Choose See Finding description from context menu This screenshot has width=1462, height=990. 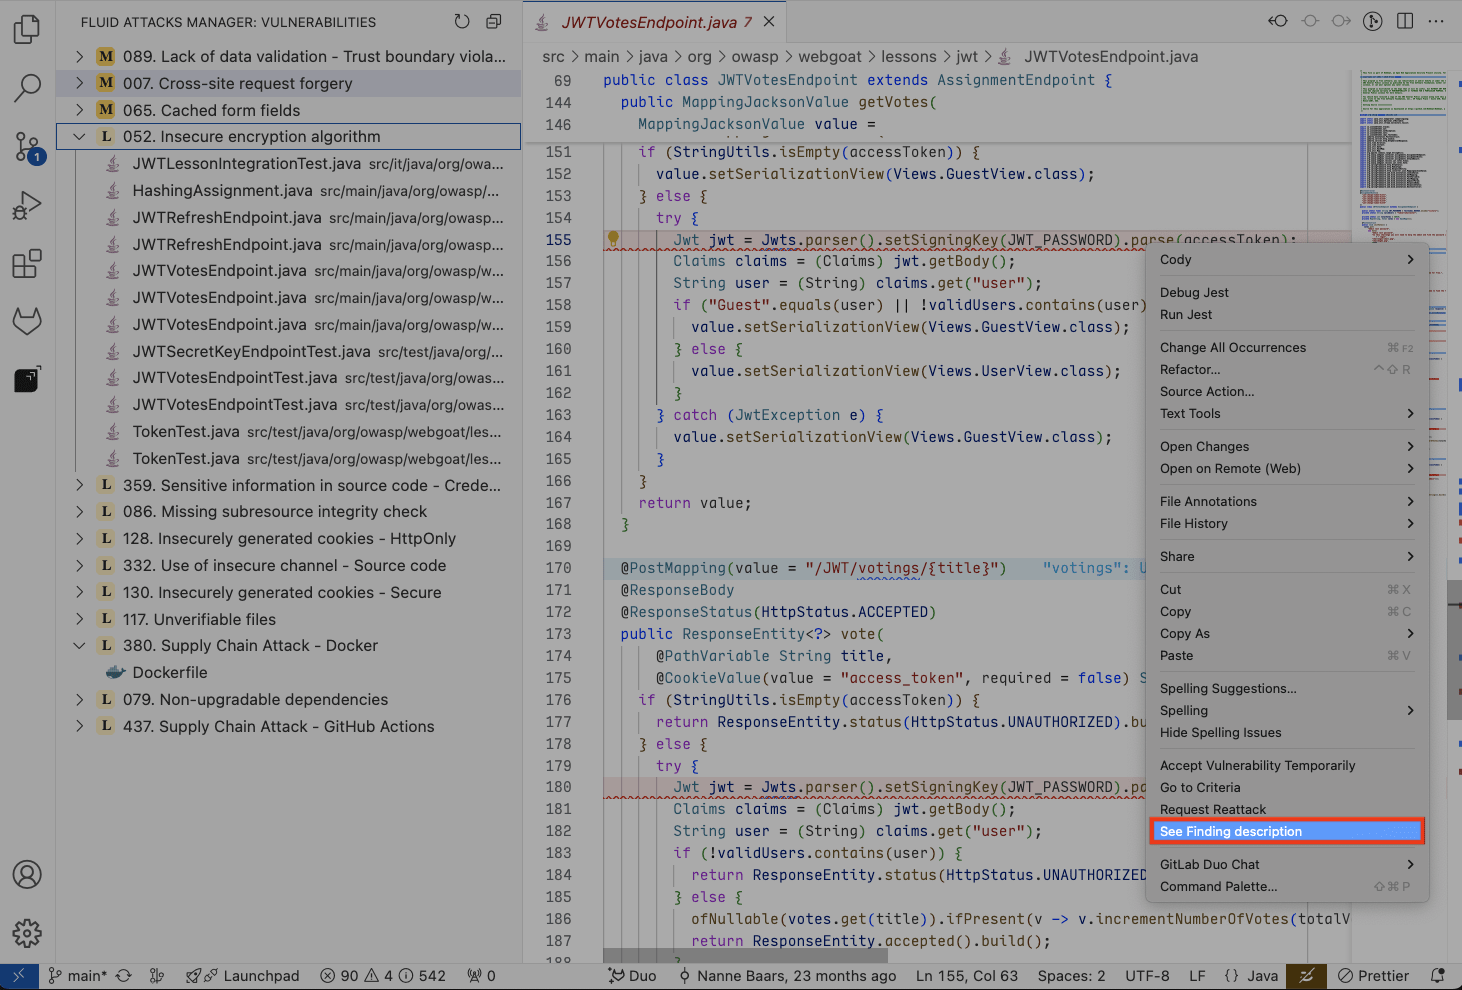coord(1287,832)
